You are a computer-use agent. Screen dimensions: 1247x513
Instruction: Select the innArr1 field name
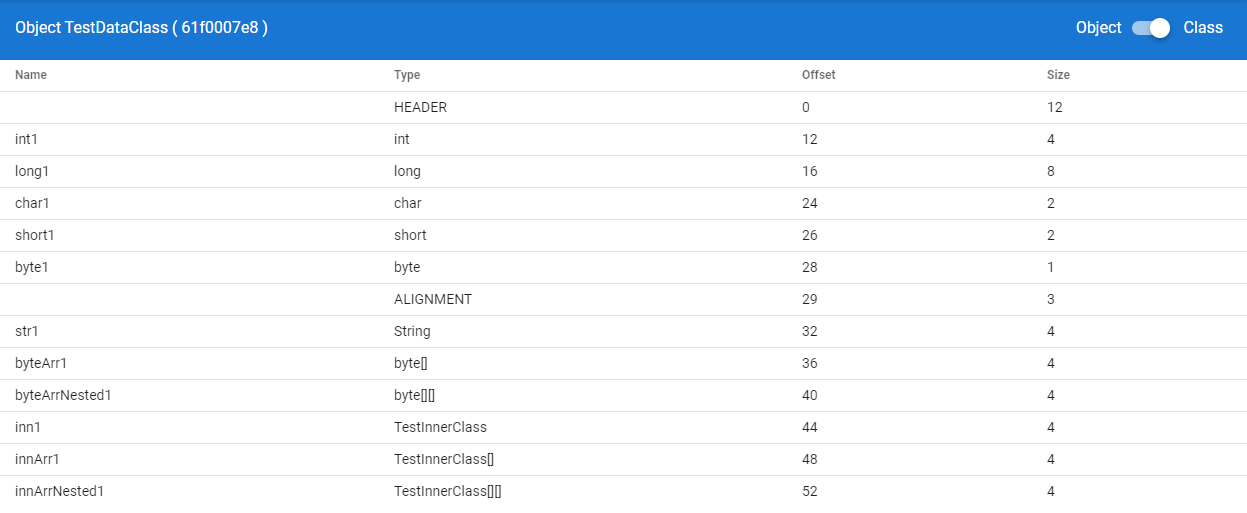click(x=37, y=459)
